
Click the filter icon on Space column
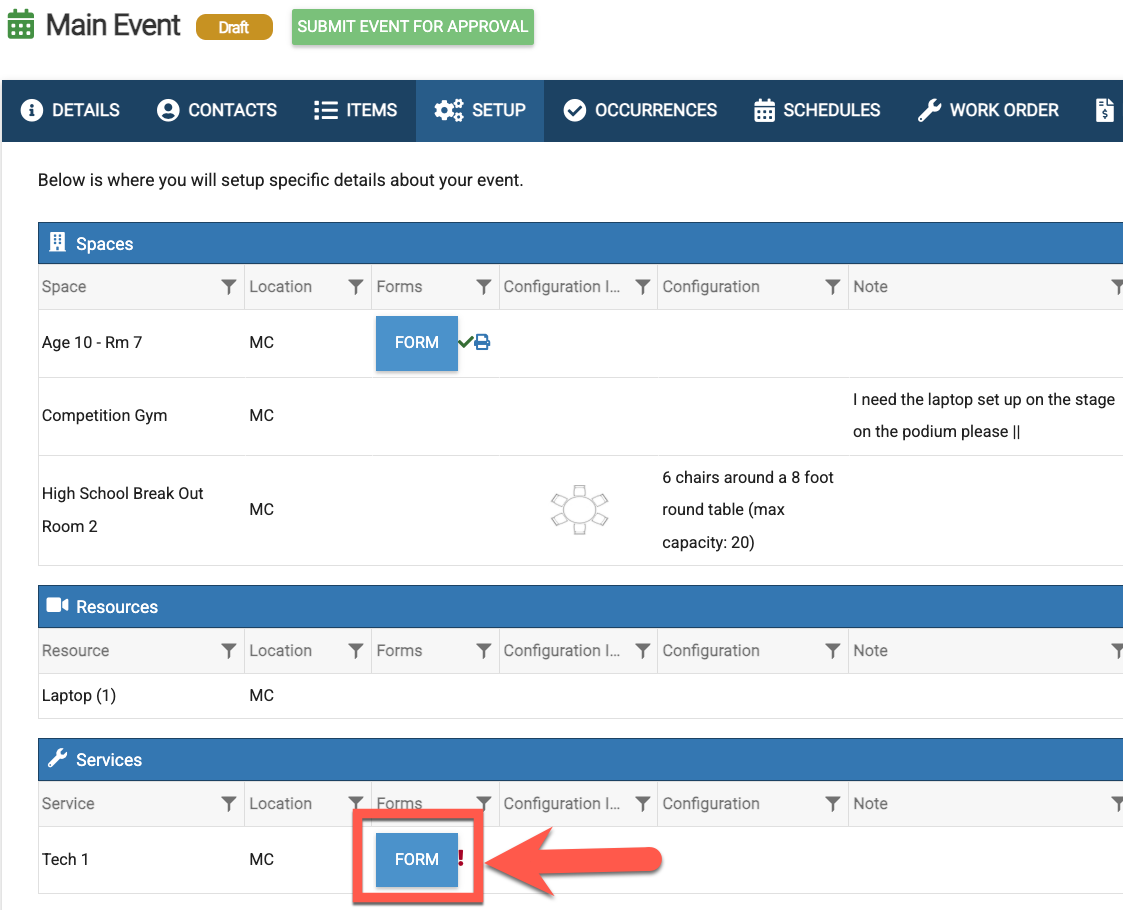228,287
